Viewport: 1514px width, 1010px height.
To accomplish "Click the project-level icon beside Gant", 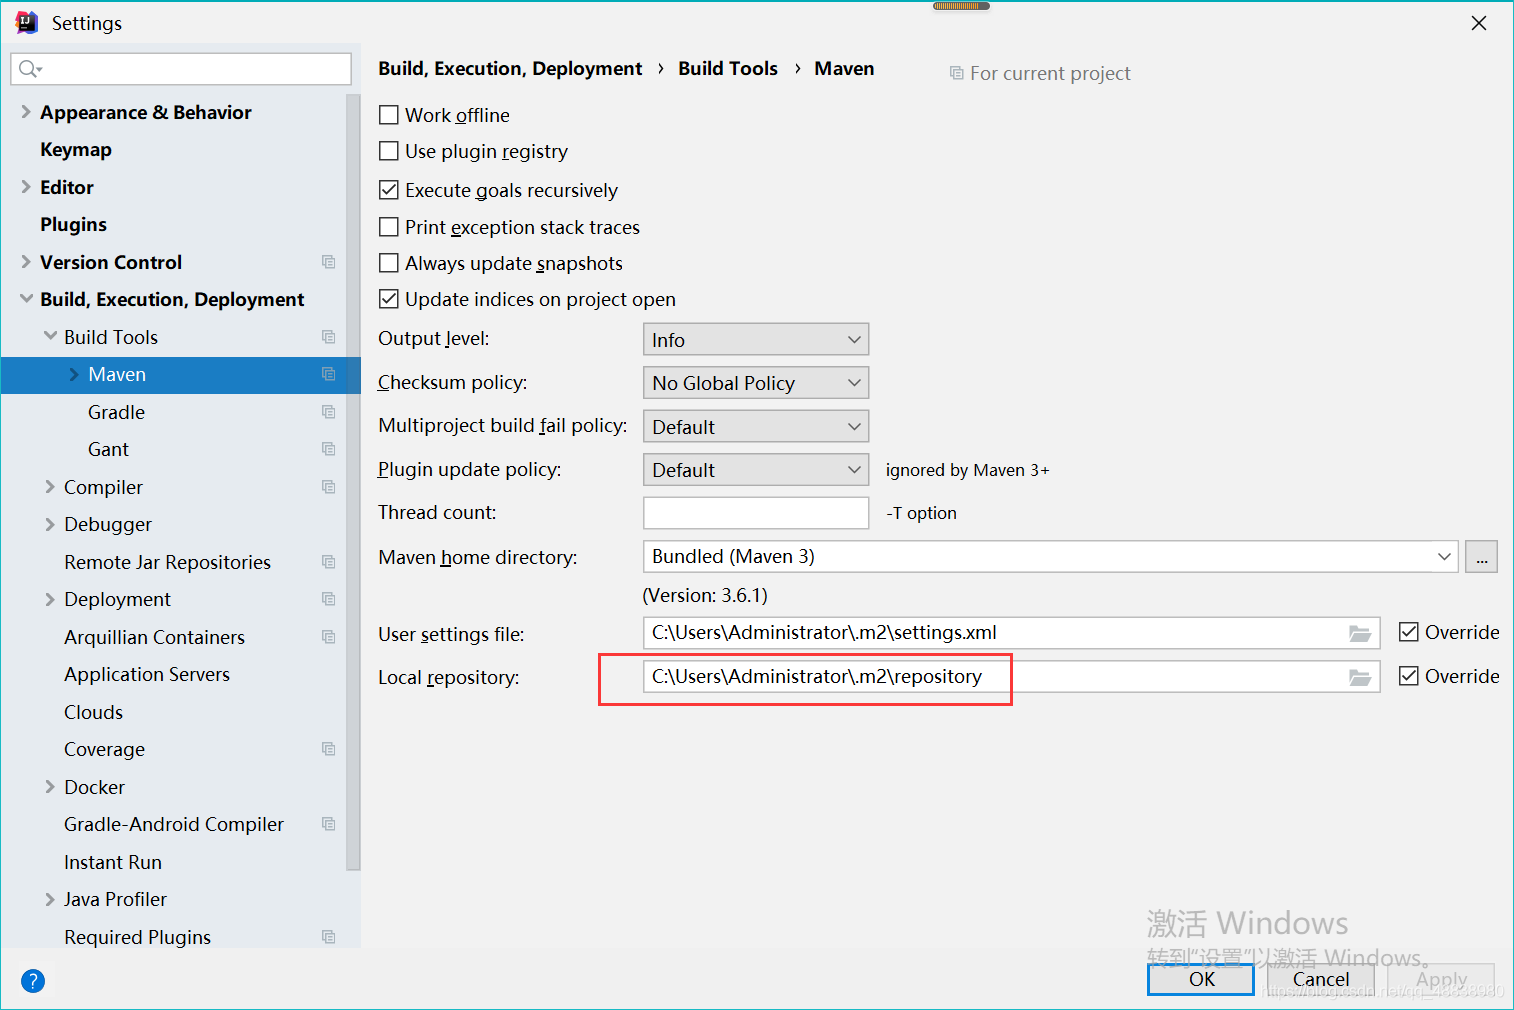I will pos(328,449).
